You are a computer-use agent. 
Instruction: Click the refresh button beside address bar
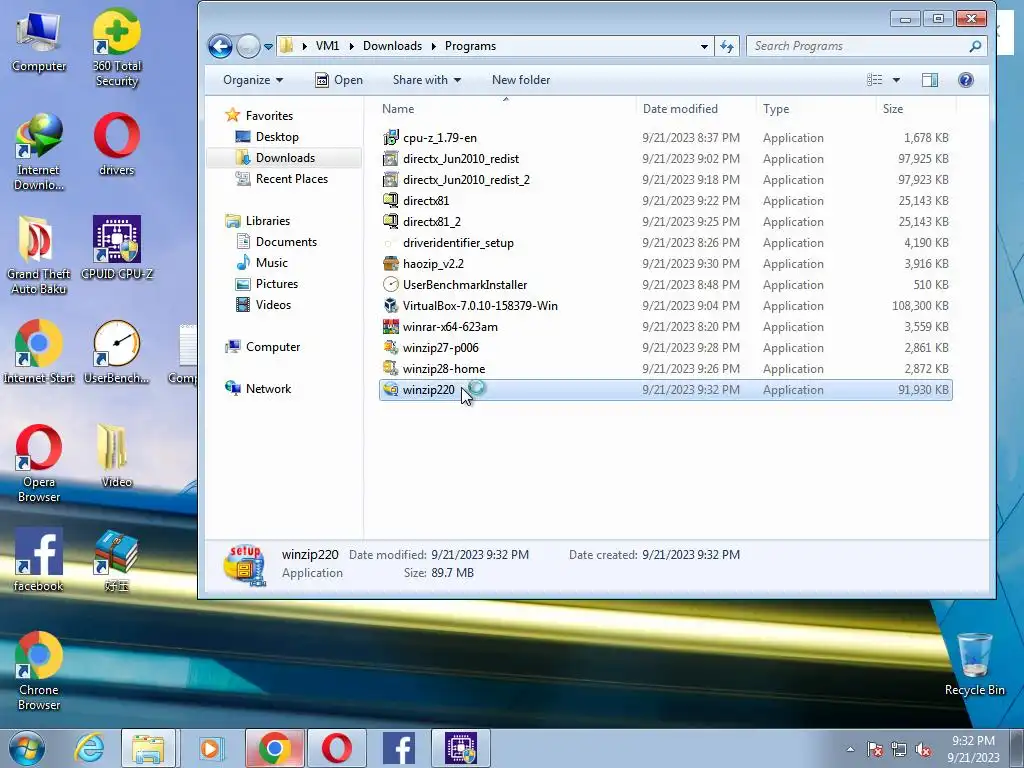coord(727,46)
